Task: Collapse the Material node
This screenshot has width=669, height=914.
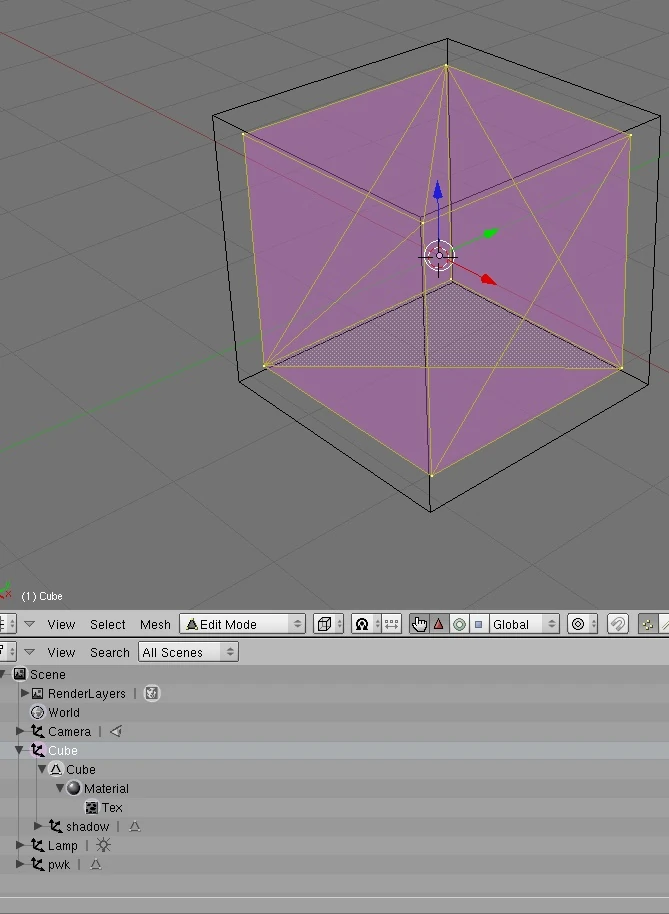Action: (x=59, y=788)
